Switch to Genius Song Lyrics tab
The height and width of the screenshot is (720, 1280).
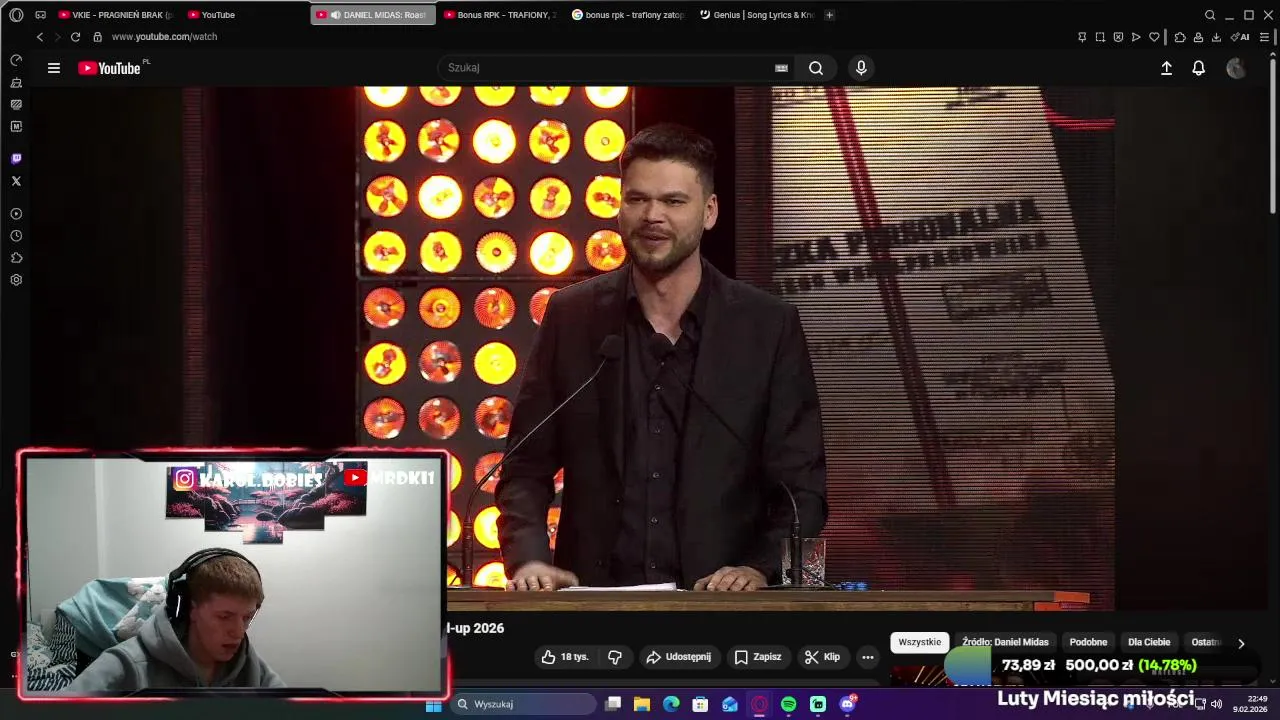[757, 15]
